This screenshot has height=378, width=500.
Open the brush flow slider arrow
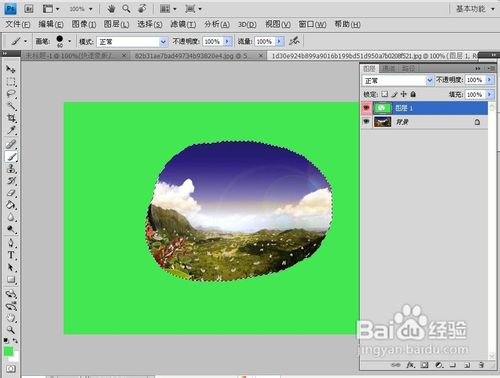coord(279,41)
